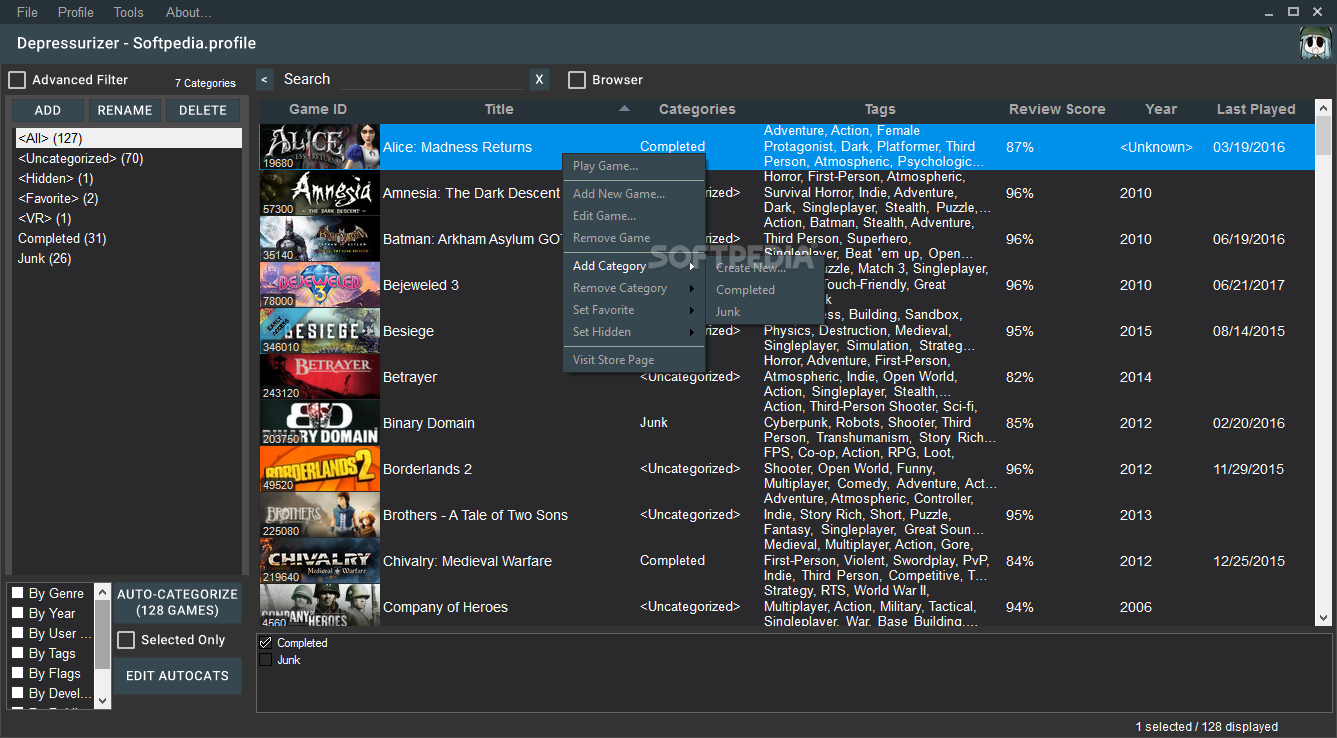This screenshot has height=738, width=1337.
Task: Click the Besiege game banner thumbnail
Action: (x=320, y=331)
